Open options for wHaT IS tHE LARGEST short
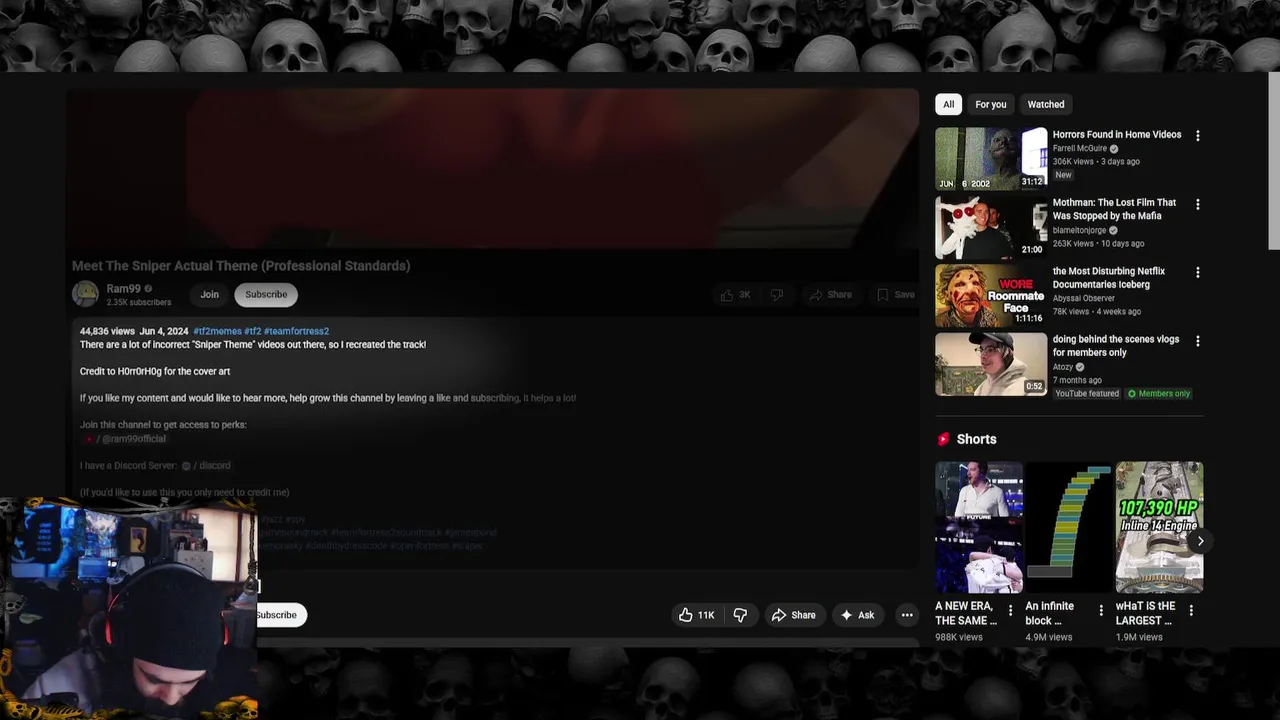This screenshot has width=1280, height=720. [x=1191, y=610]
